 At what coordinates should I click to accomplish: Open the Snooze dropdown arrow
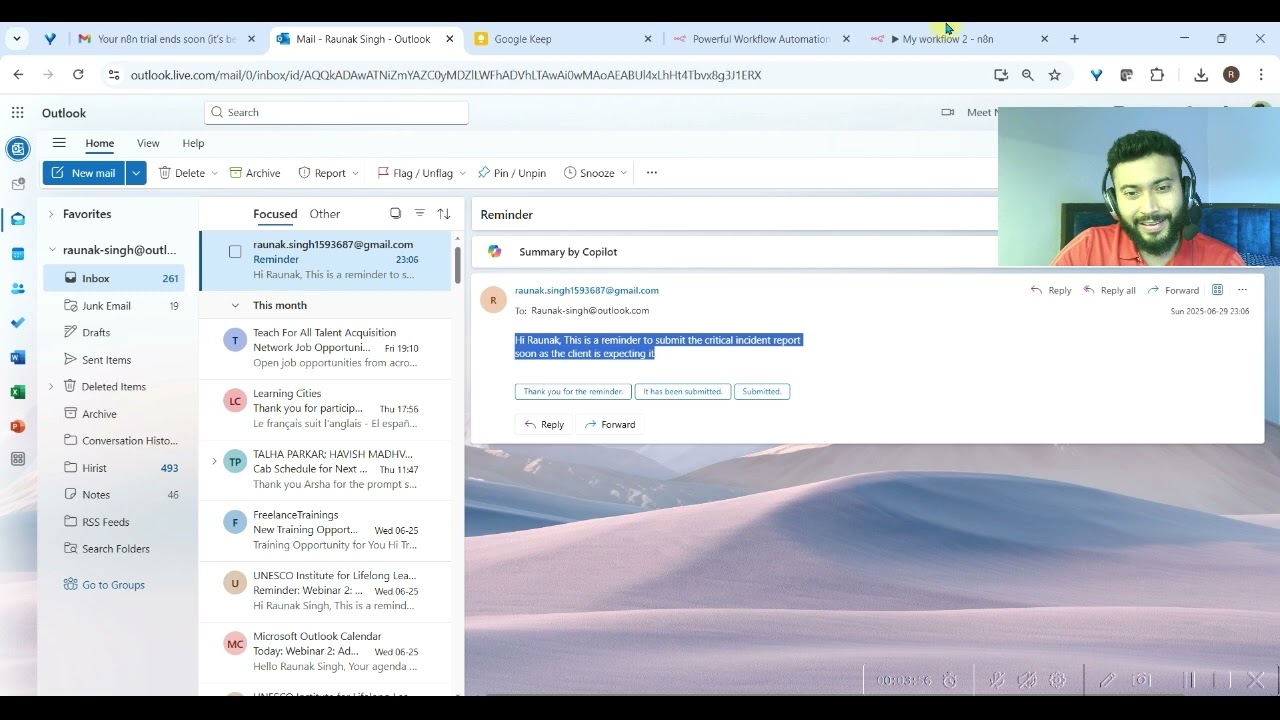pyautogui.click(x=623, y=173)
